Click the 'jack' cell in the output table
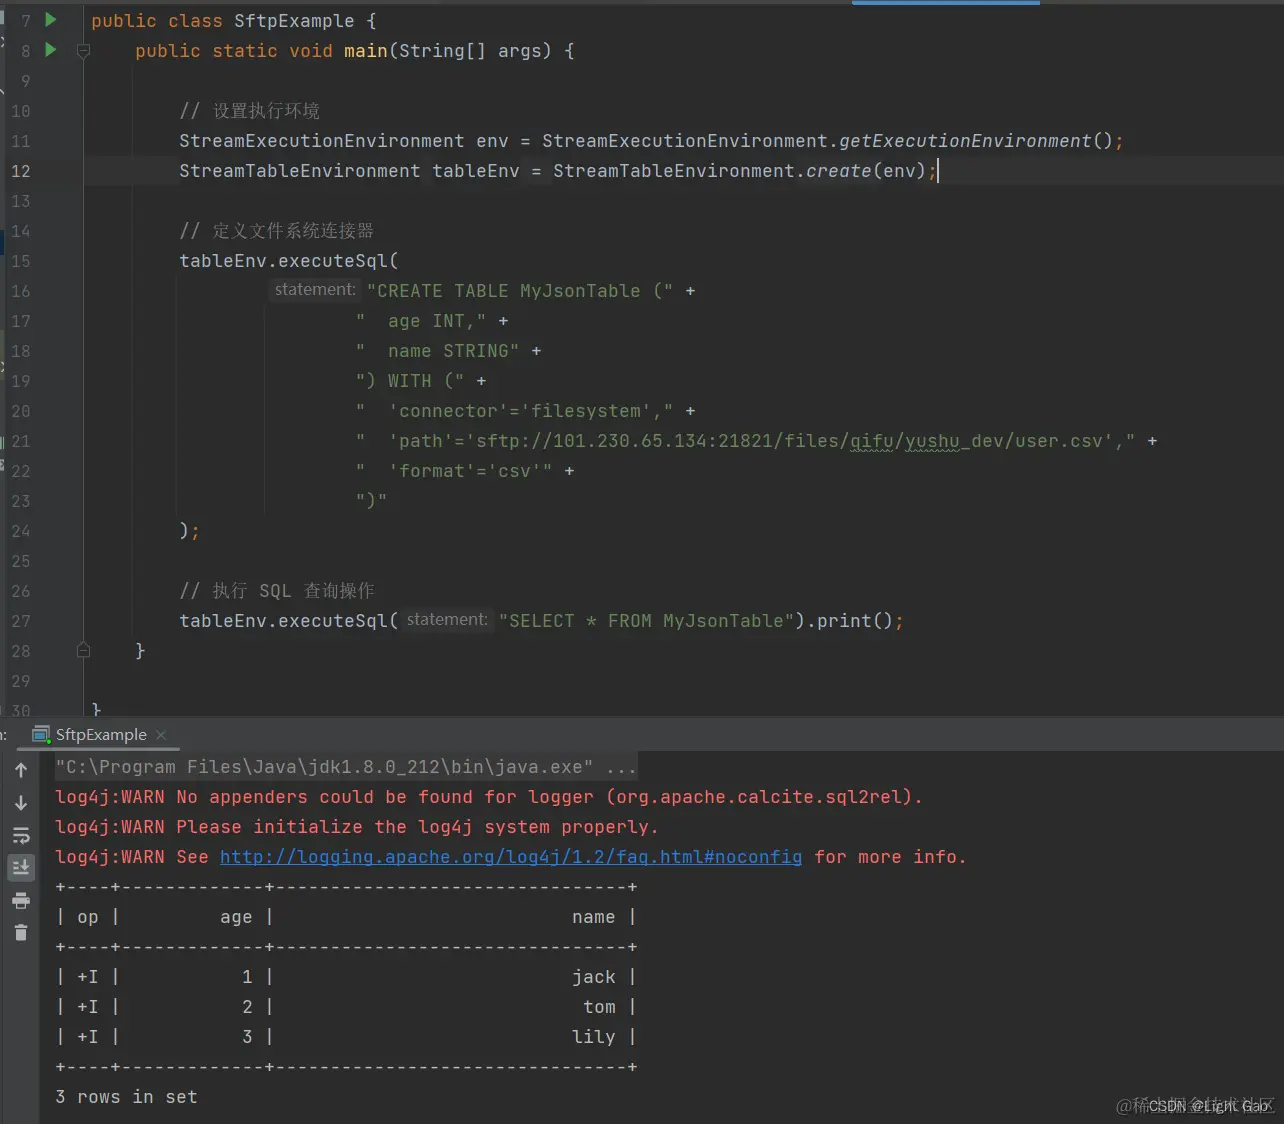This screenshot has height=1124, width=1284. point(593,977)
